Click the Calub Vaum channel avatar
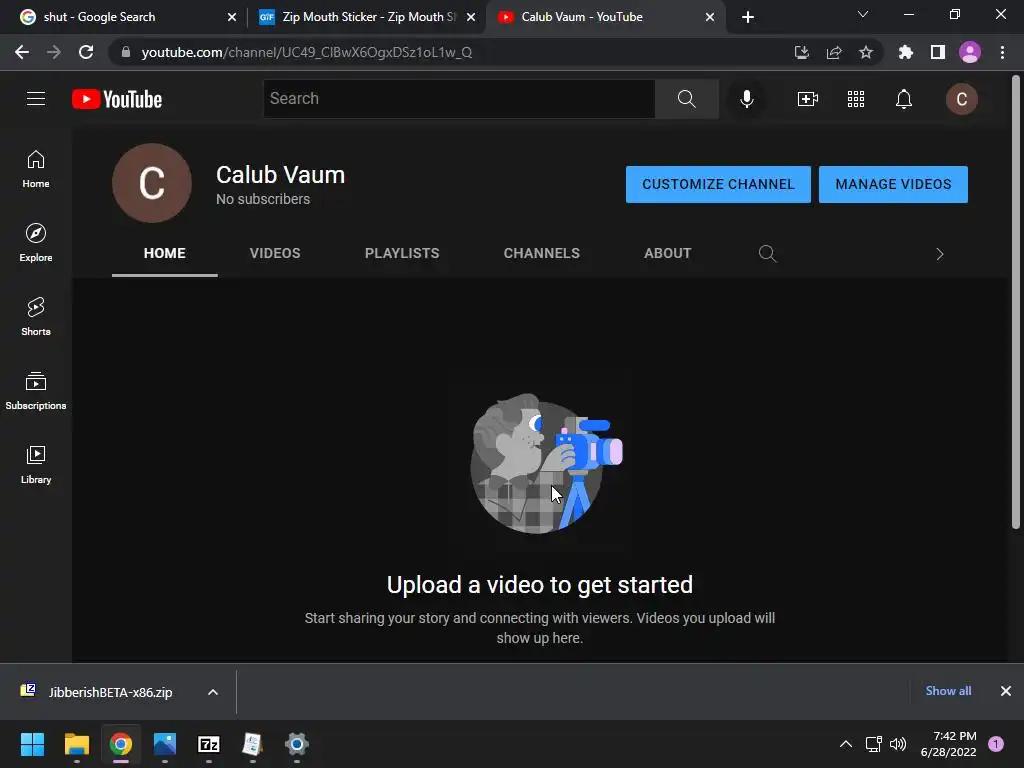This screenshot has height=768, width=1024. point(152,183)
